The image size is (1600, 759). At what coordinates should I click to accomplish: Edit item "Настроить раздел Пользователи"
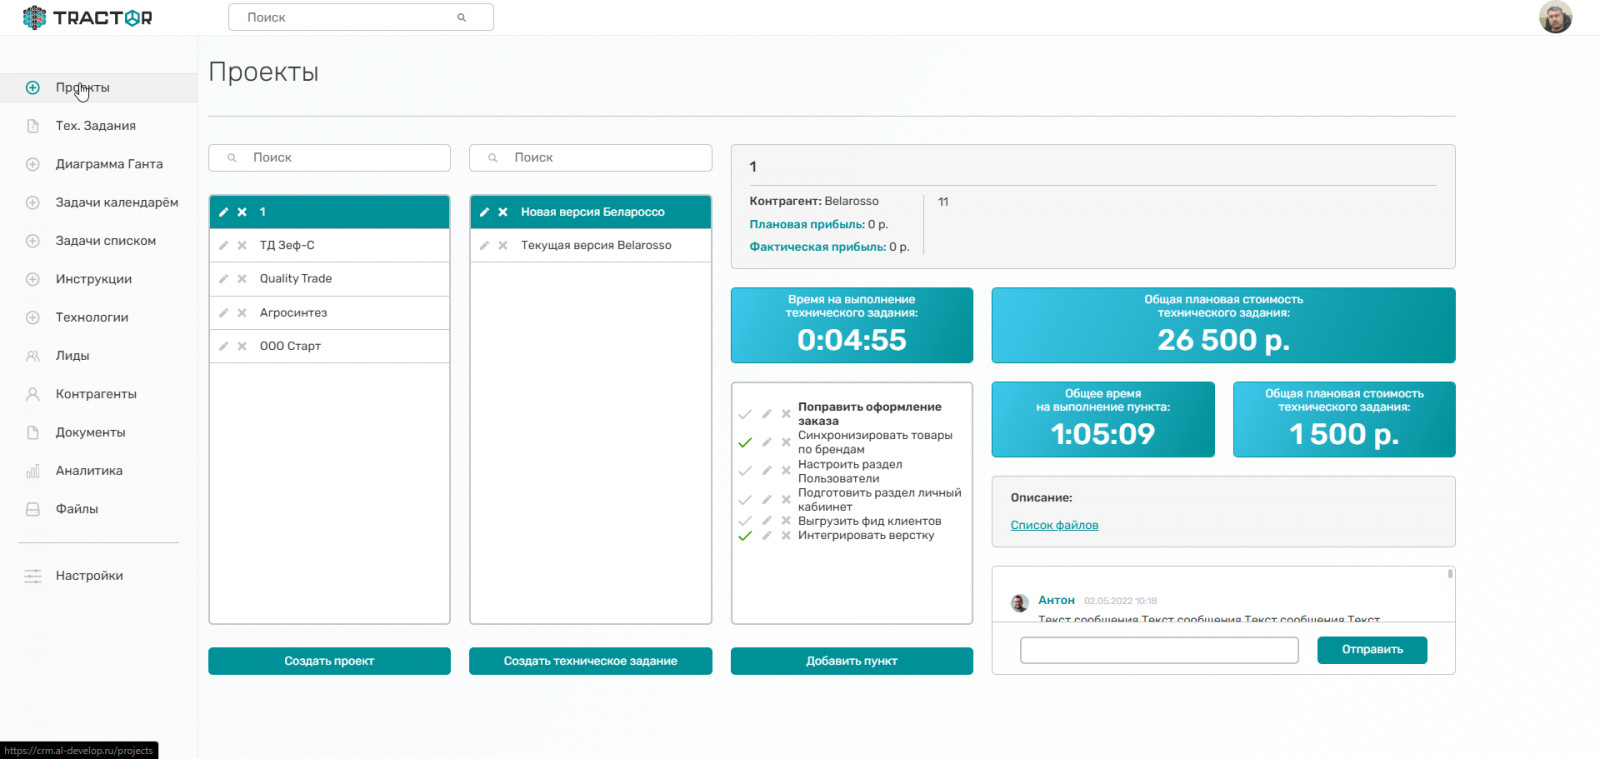(767, 471)
